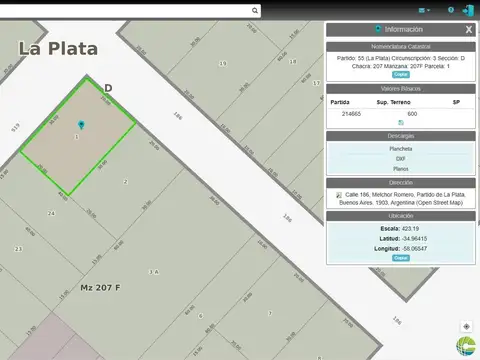The width and height of the screenshot is (480, 360).
Task: Copy the Nomenclatura Catastral with Copiar
Action: click(x=401, y=74)
